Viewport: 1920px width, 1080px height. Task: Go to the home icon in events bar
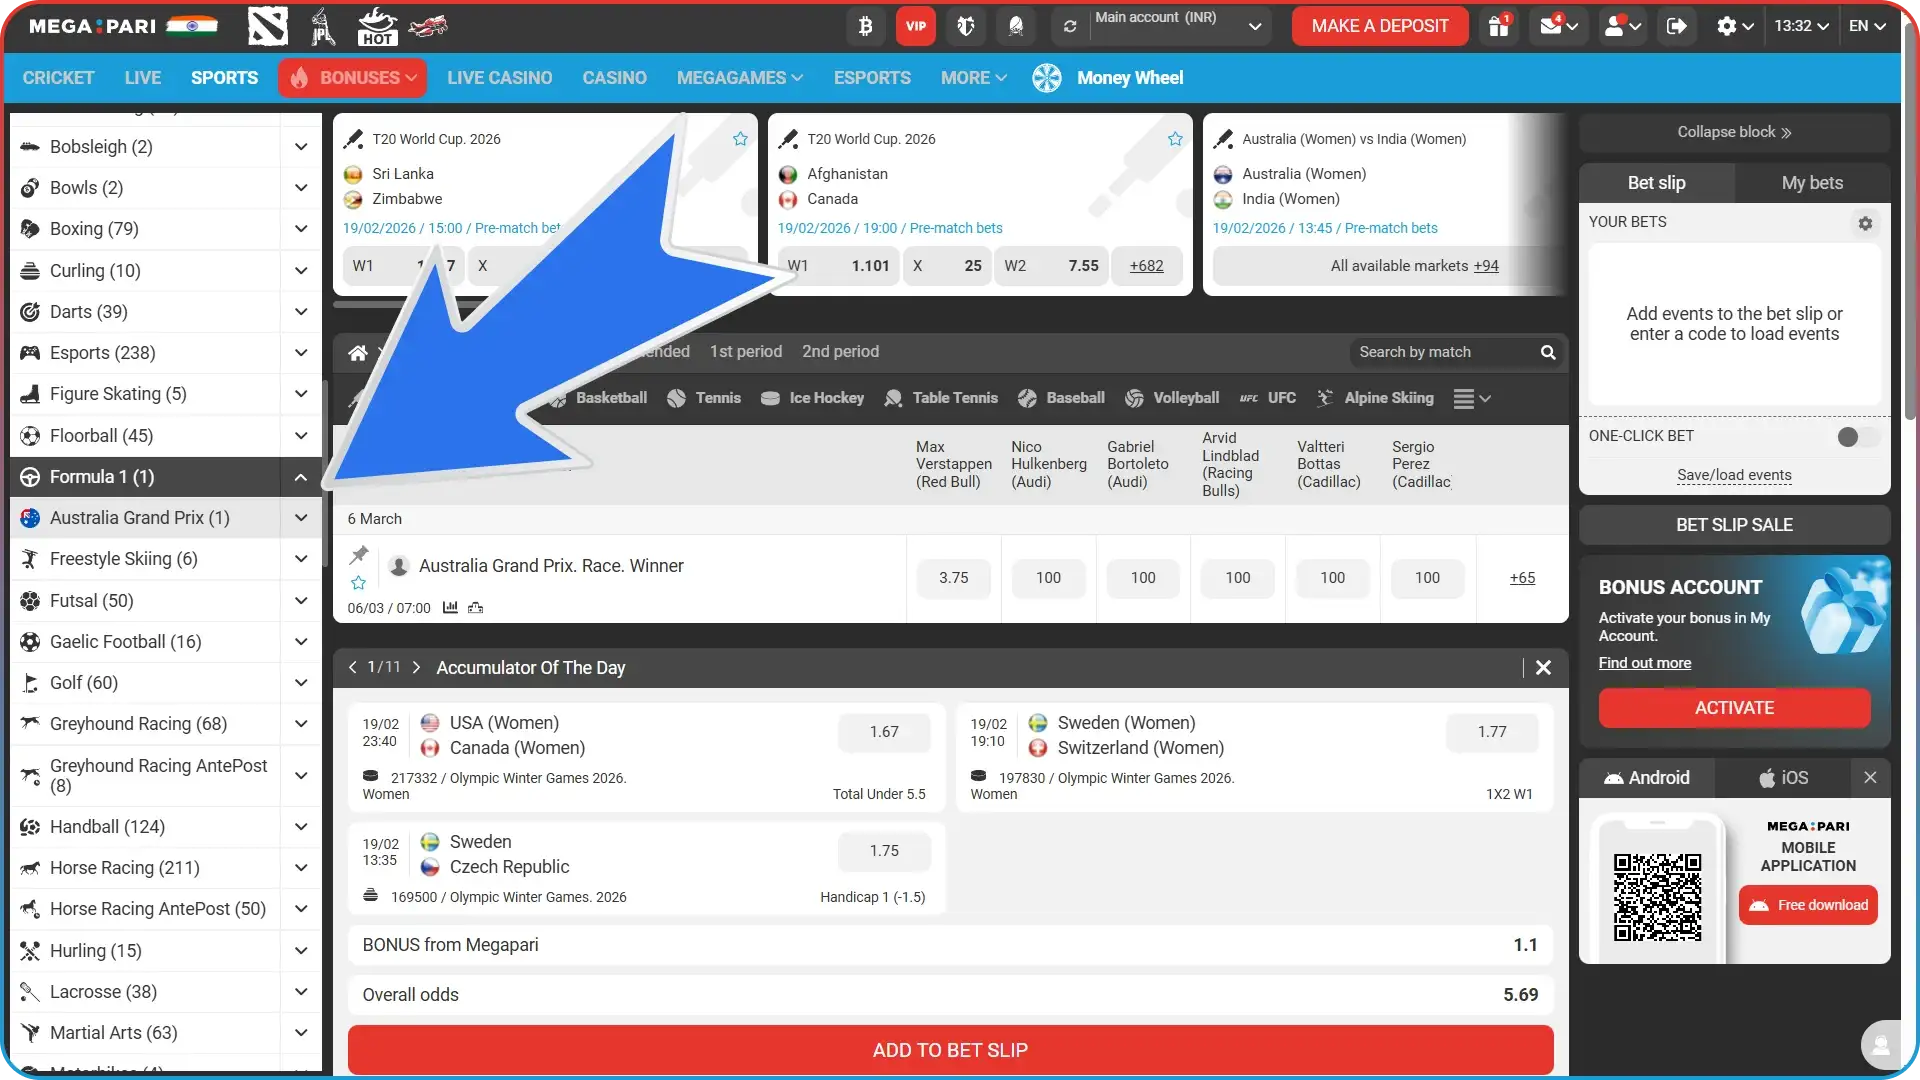(358, 352)
